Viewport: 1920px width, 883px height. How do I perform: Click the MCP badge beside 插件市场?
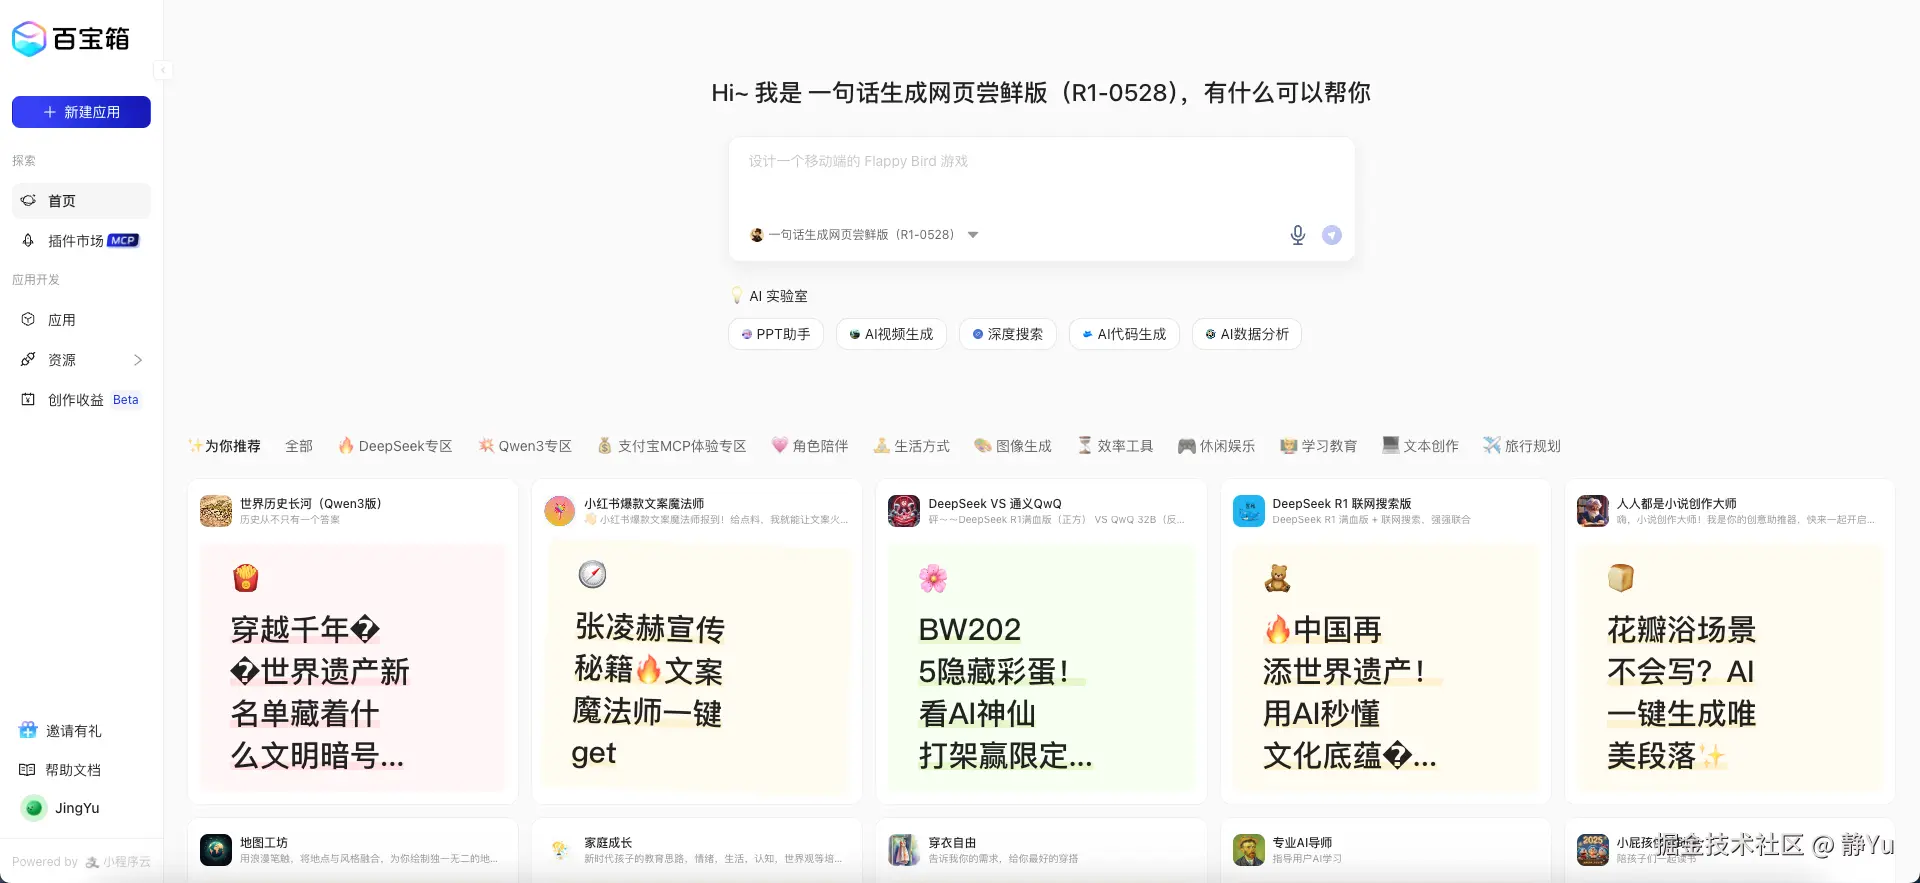(123, 241)
